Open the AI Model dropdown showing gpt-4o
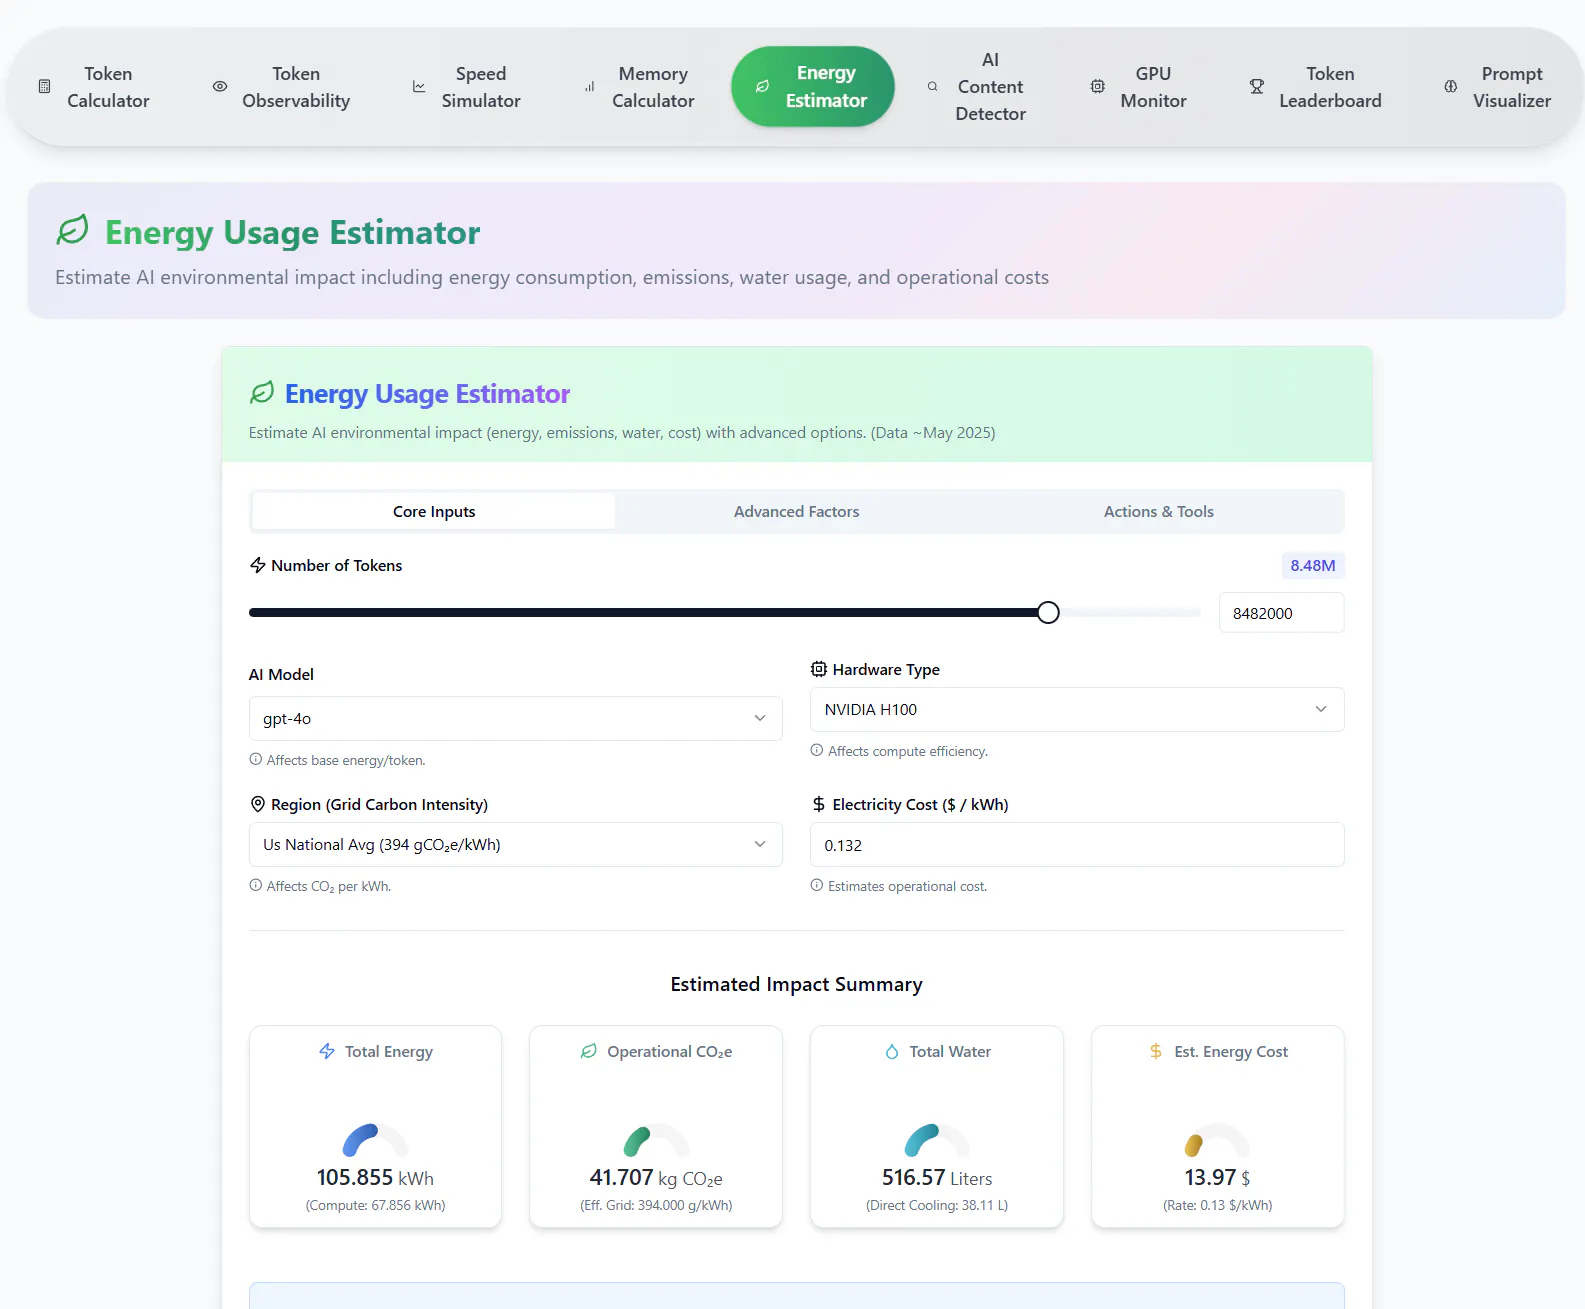The height and width of the screenshot is (1309, 1585). pos(515,718)
